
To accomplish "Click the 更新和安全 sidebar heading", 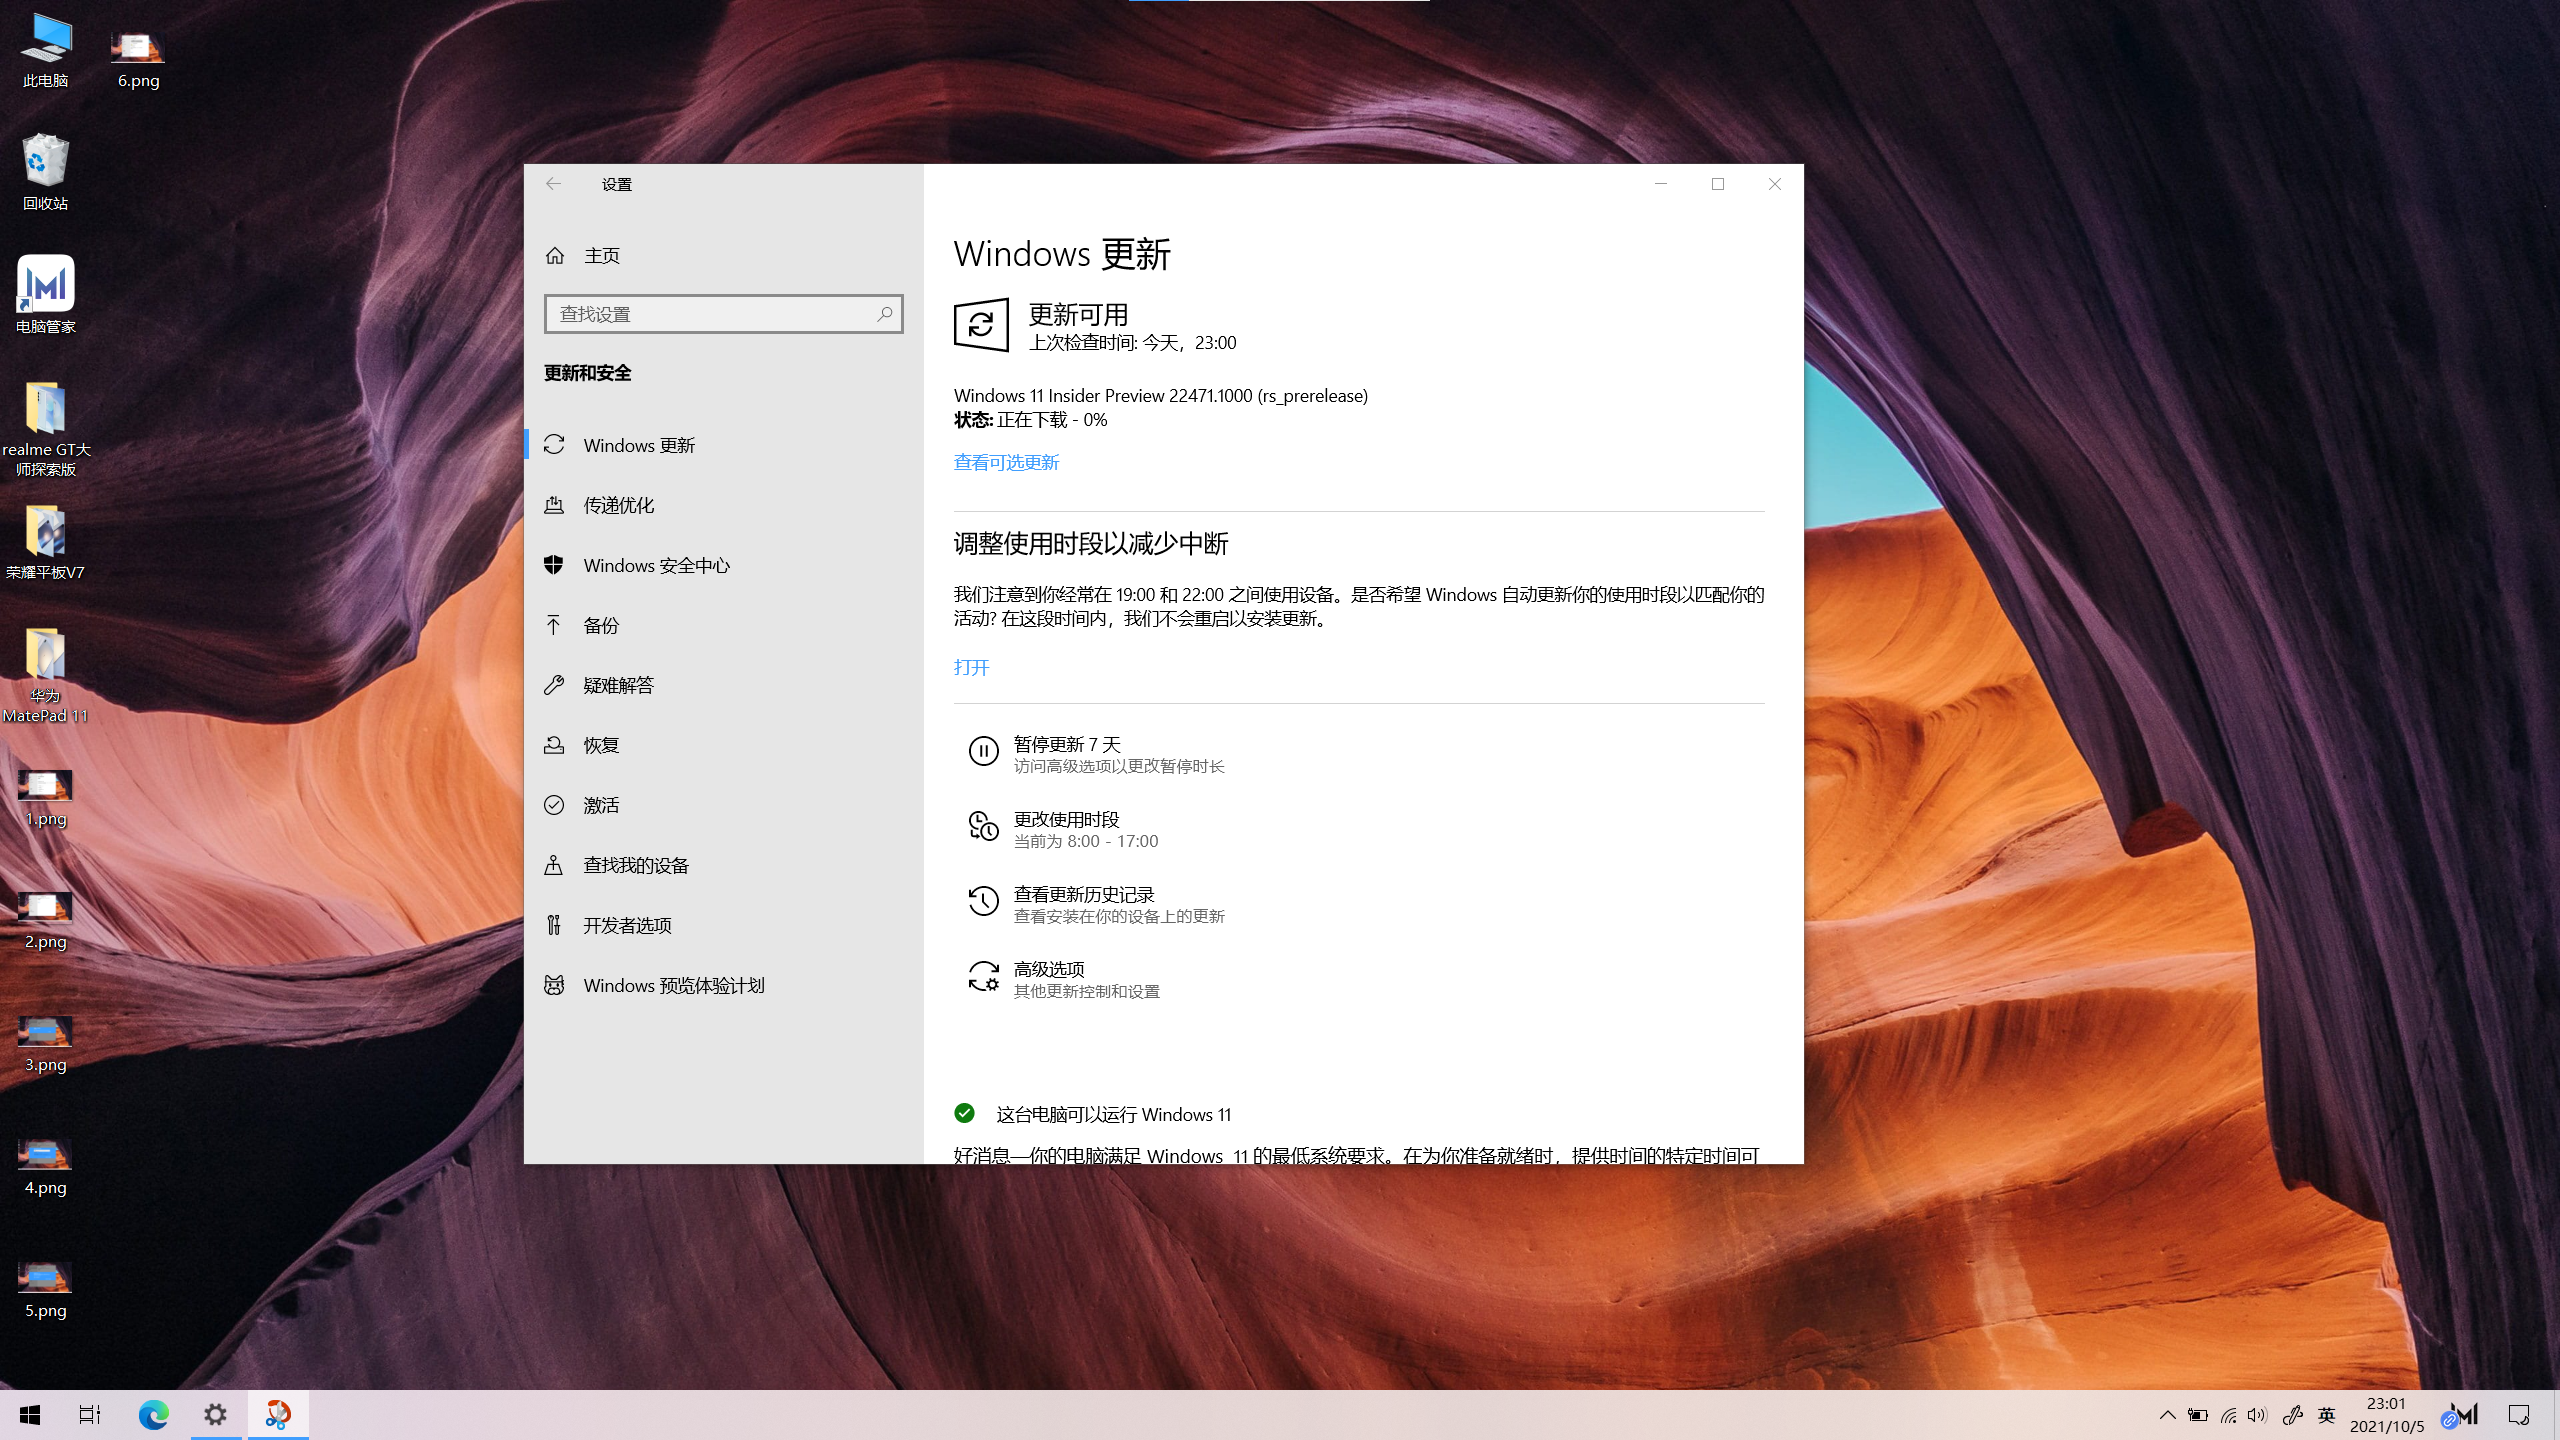I will tap(587, 373).
